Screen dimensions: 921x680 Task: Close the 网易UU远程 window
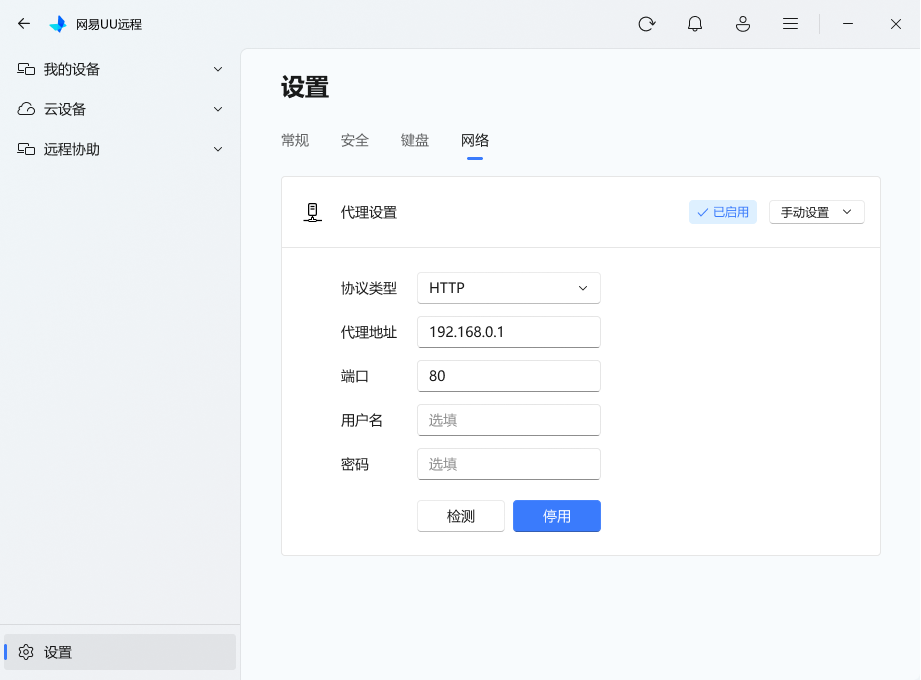coord(896,24)
